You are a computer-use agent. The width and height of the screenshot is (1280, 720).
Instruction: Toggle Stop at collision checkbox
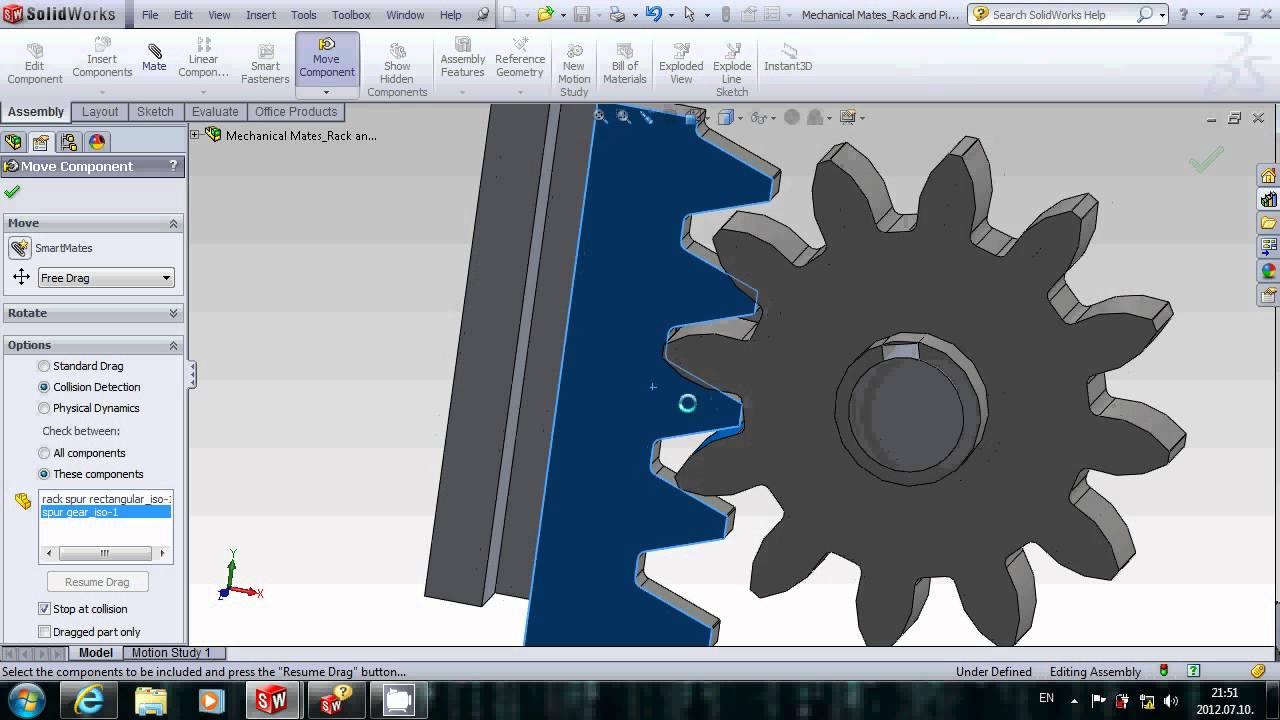(44, 609)
